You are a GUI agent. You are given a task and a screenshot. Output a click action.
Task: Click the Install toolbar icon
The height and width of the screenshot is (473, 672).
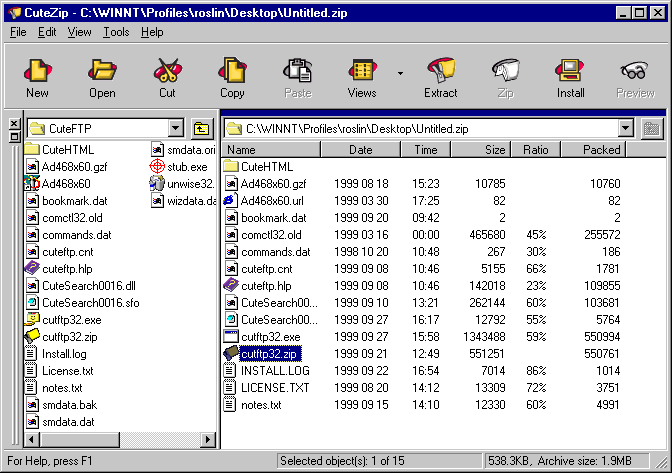[570, 71]
